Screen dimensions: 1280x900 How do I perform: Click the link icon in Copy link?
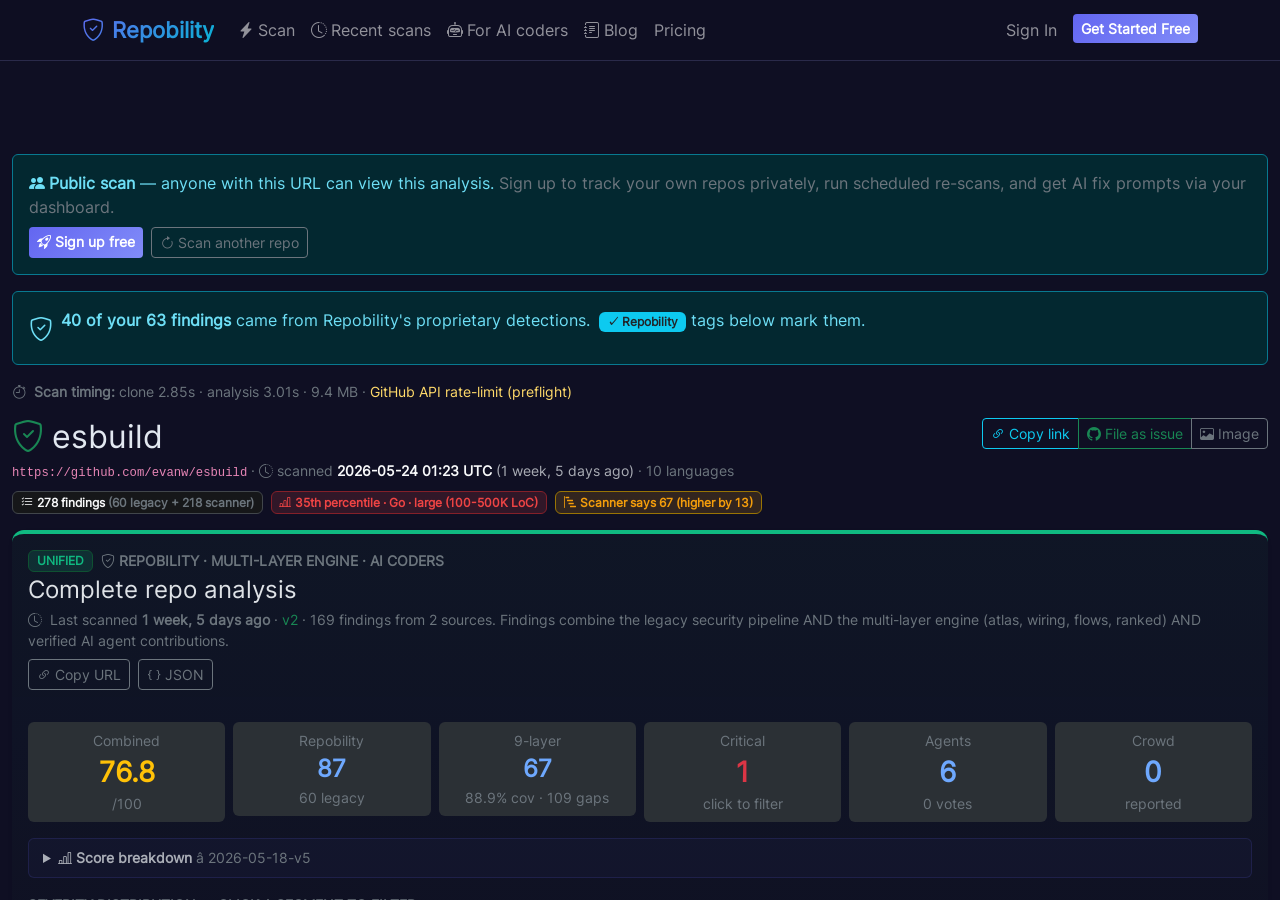(998, 434)
